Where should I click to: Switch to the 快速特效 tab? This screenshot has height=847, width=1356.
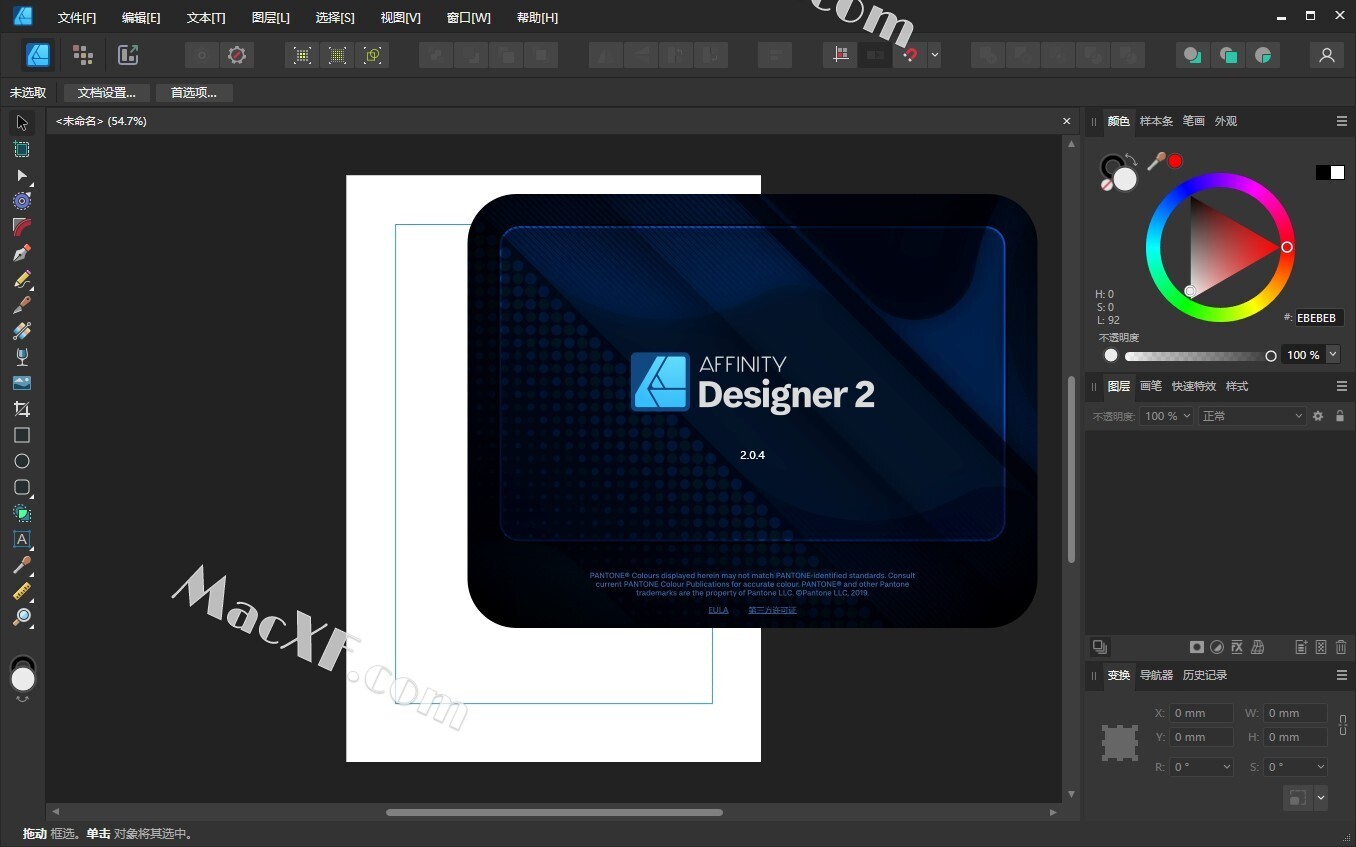click(1194, 386)
